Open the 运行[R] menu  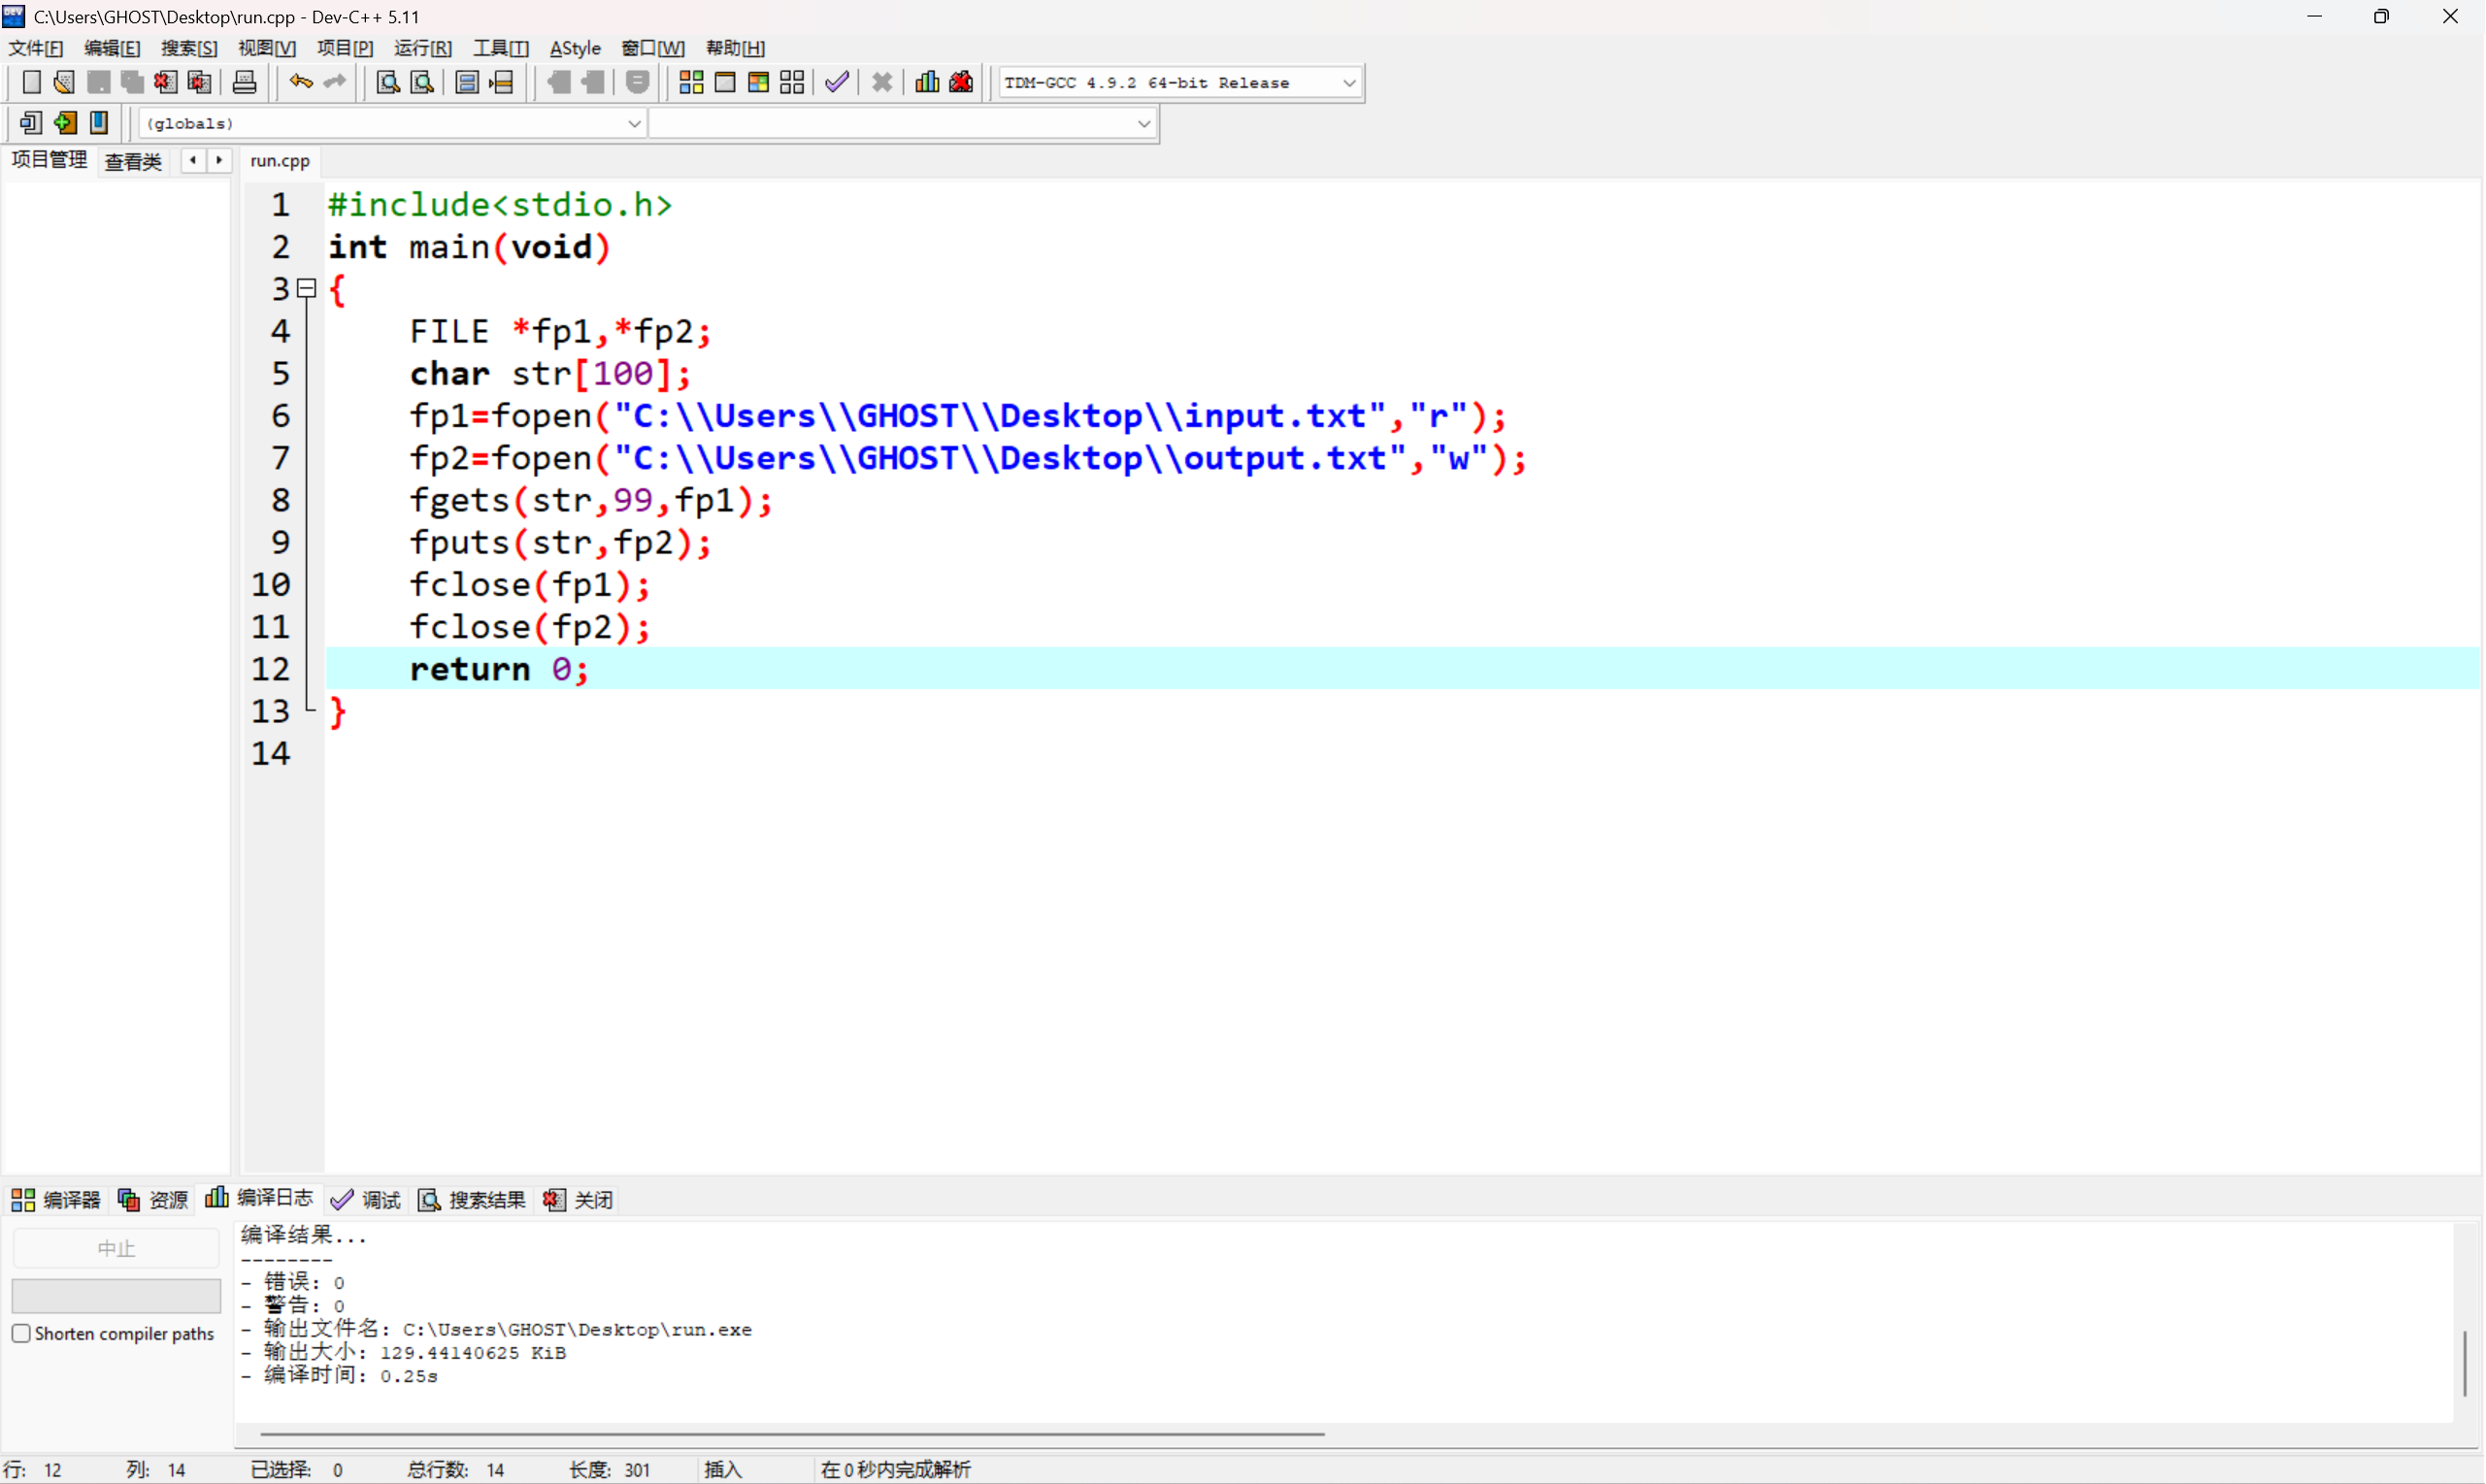click(422, 48)
